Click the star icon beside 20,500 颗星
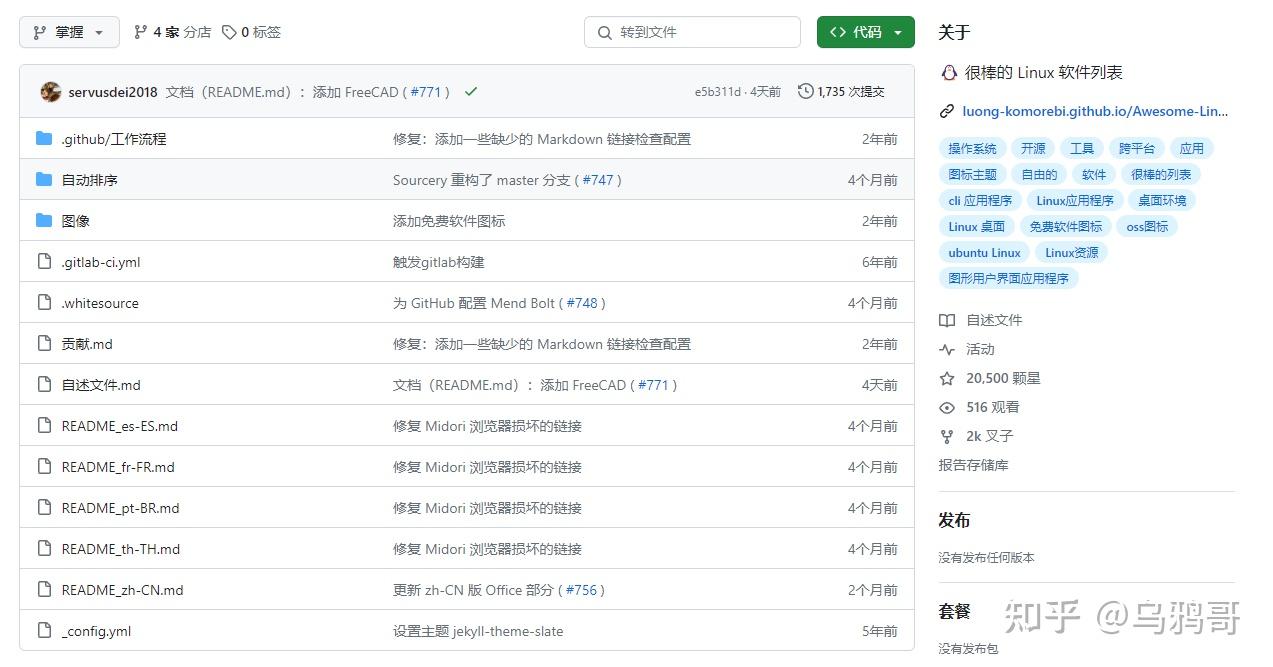Image resolution: width=1273 pixels, height=667 pixels. click(x=946, y=378)
